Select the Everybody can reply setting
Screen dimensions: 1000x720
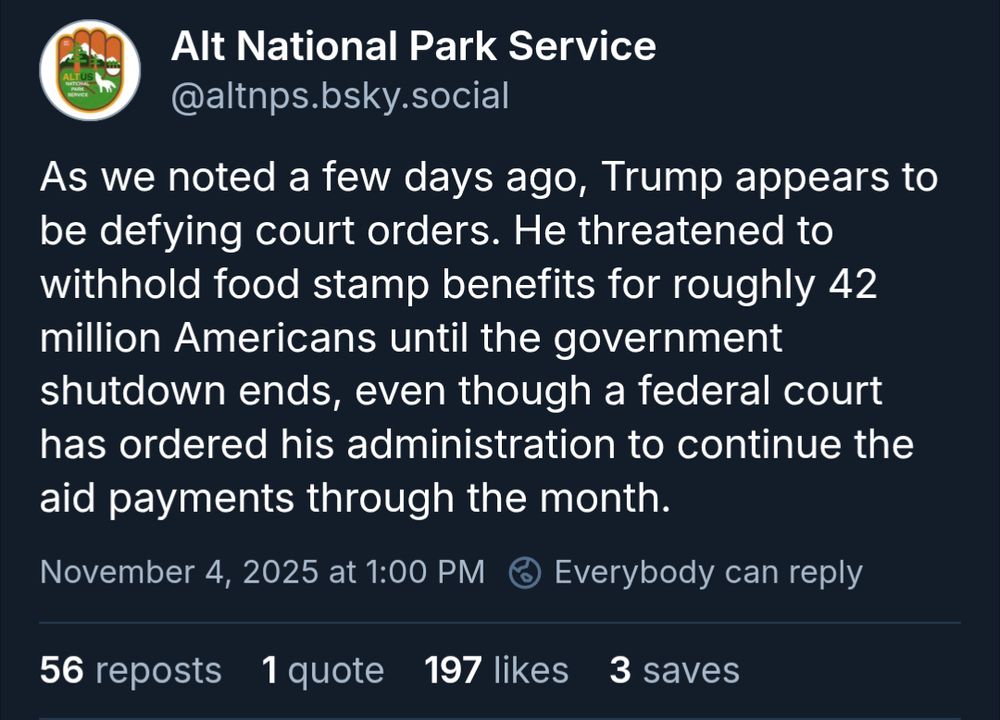coord(708,573)
